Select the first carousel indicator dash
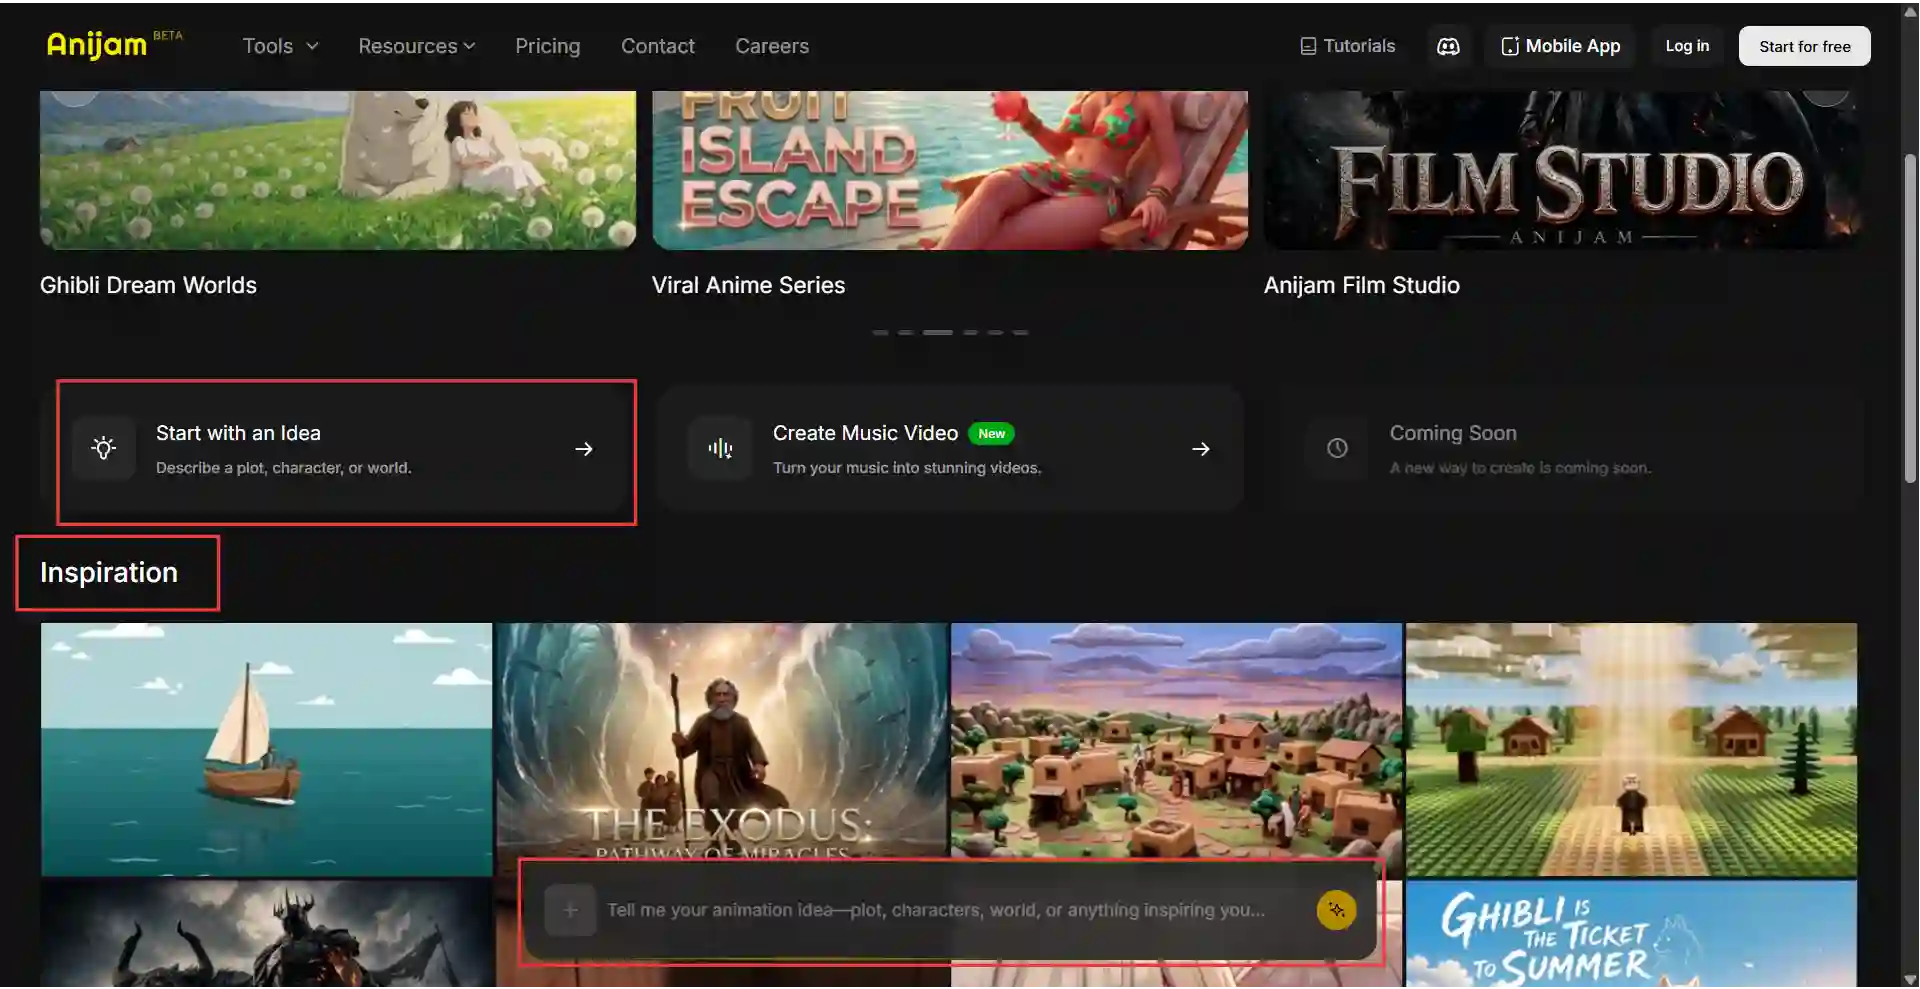The width and height of the screenshot is (1920, 989). pos(880,332)
